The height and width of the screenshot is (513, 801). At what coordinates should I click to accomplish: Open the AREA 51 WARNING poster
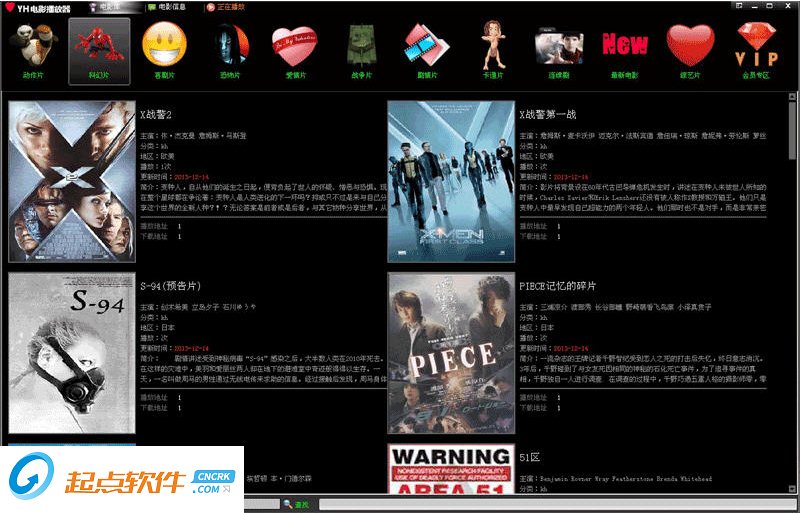point(451,469)
